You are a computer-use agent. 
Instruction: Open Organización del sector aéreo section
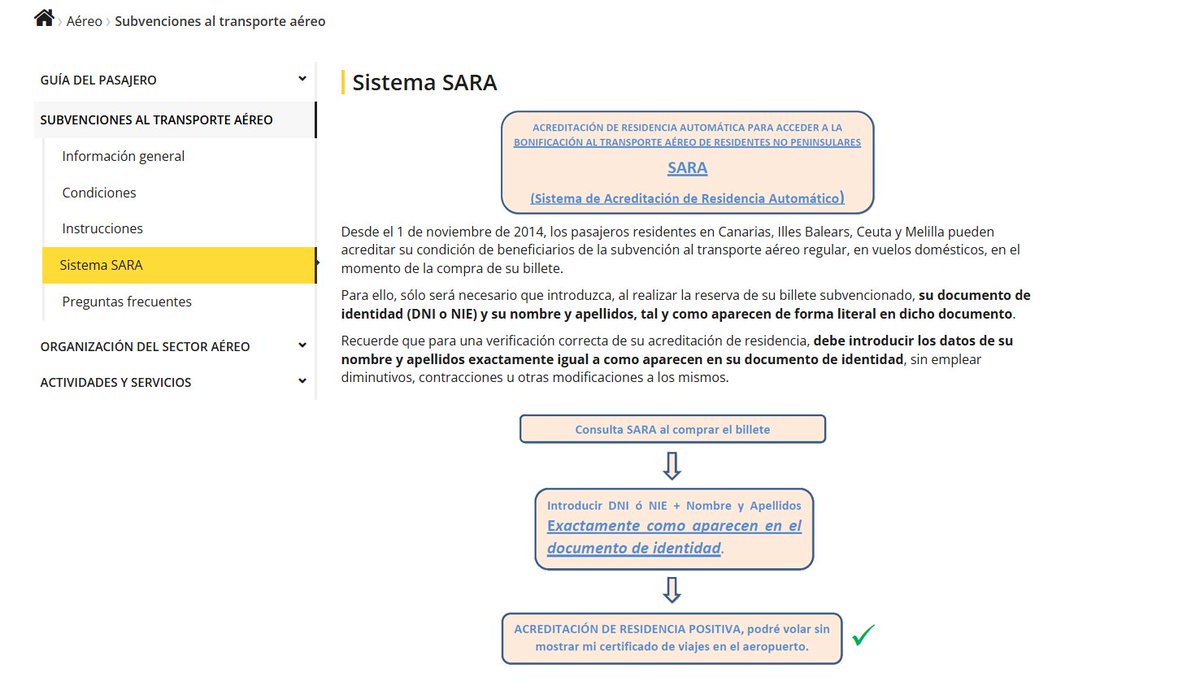145,347
